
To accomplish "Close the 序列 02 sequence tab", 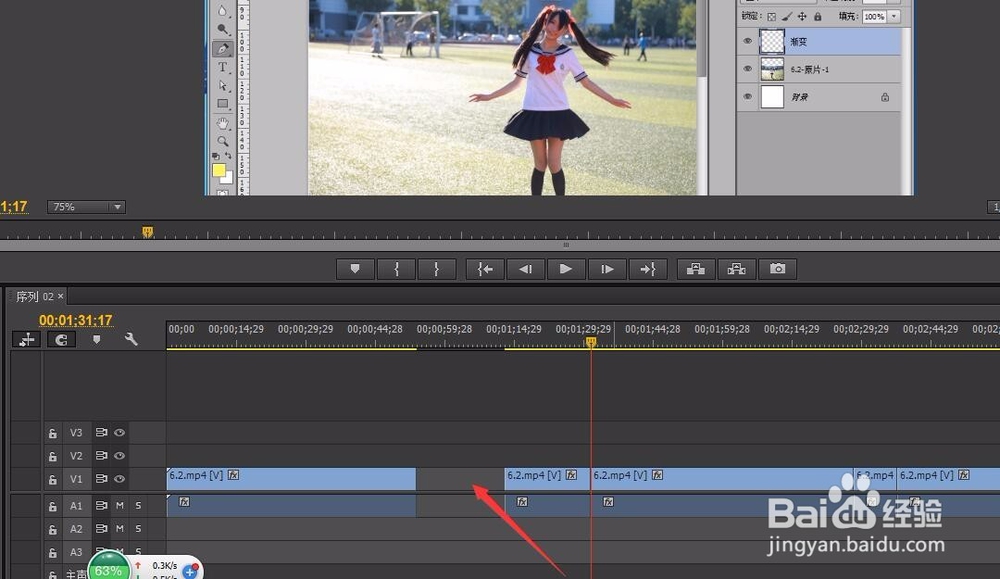I will coord(61,297).
